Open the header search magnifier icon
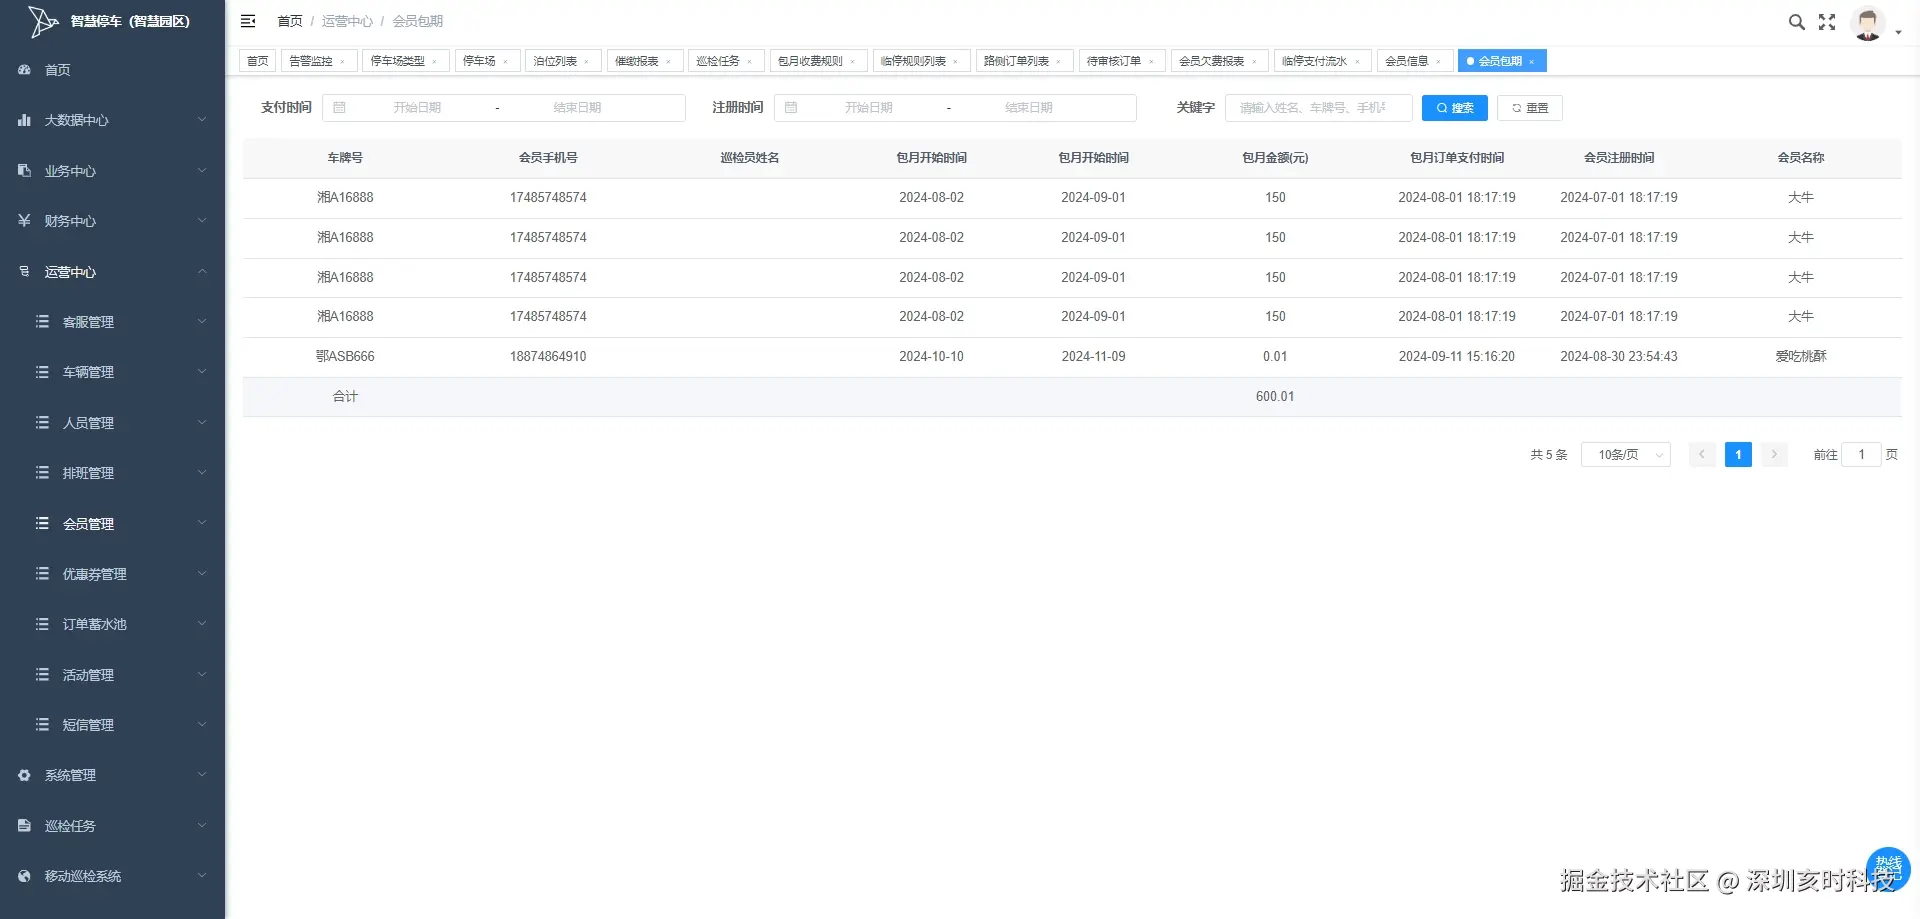This screenshot has width=1920, height=919. (x=1796, y=22)
